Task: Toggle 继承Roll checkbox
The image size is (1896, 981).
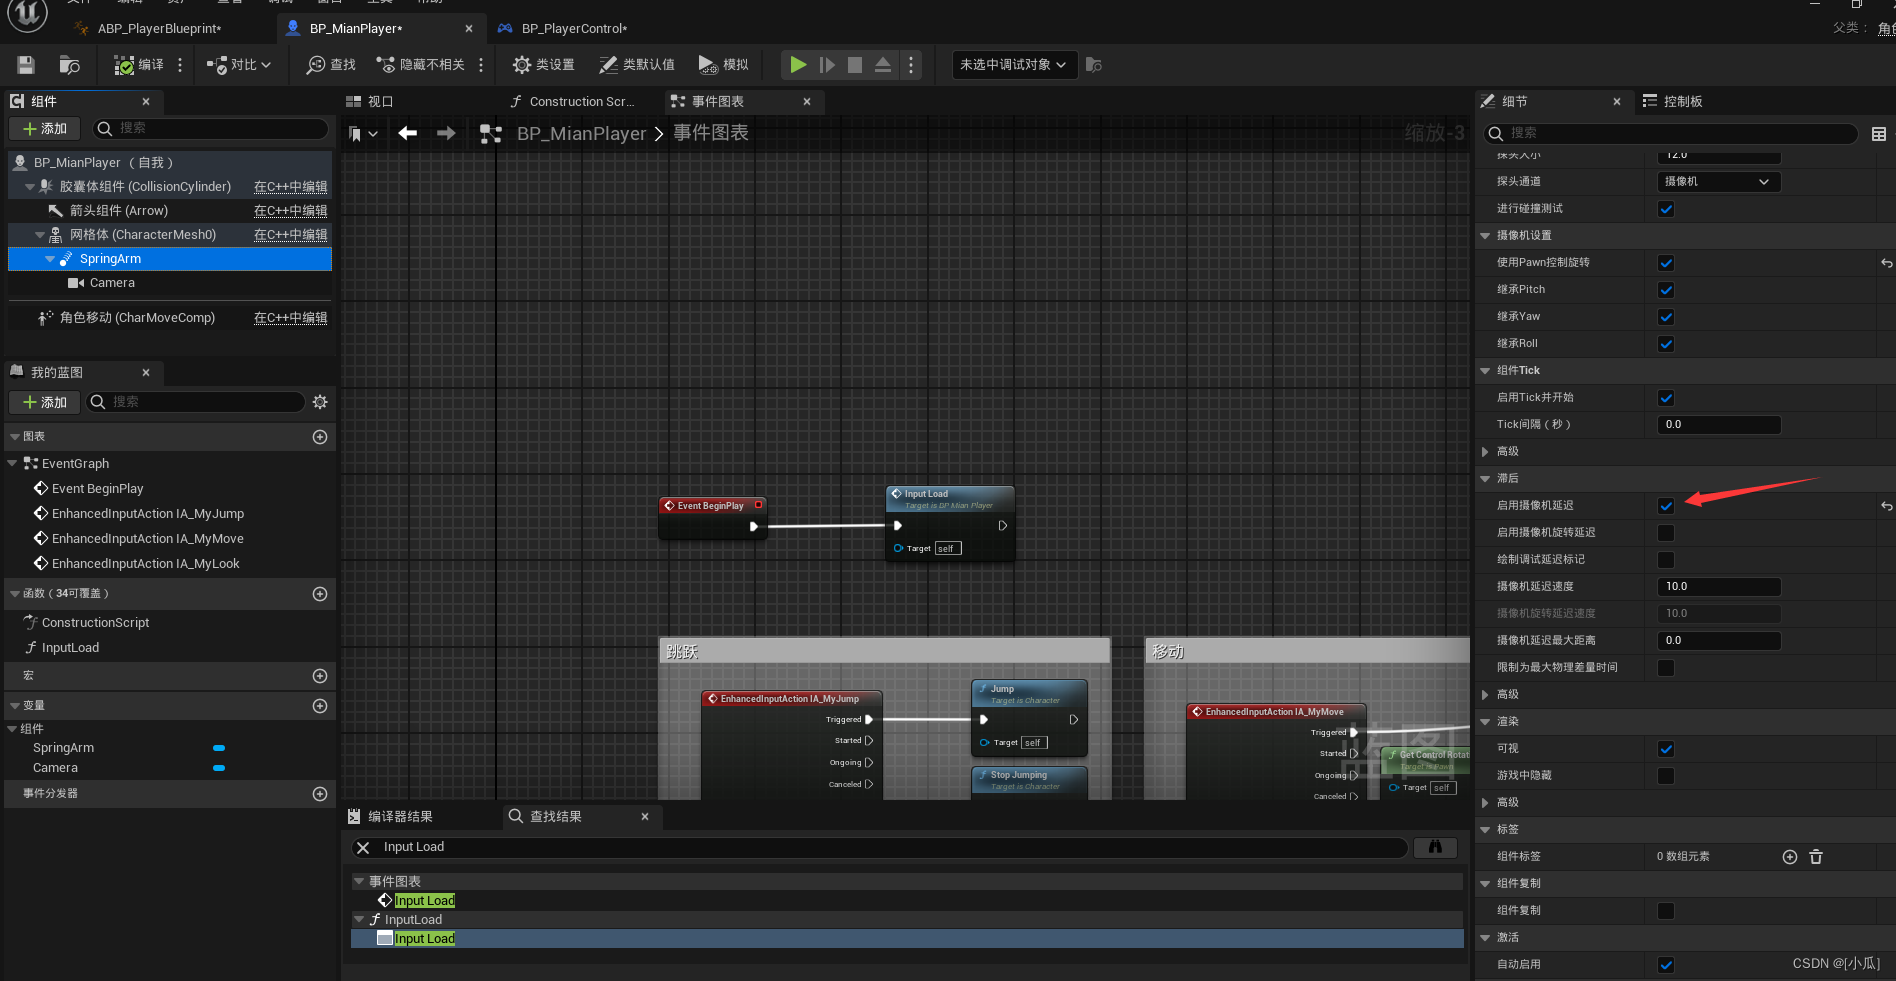Action: pos(1666,344)
